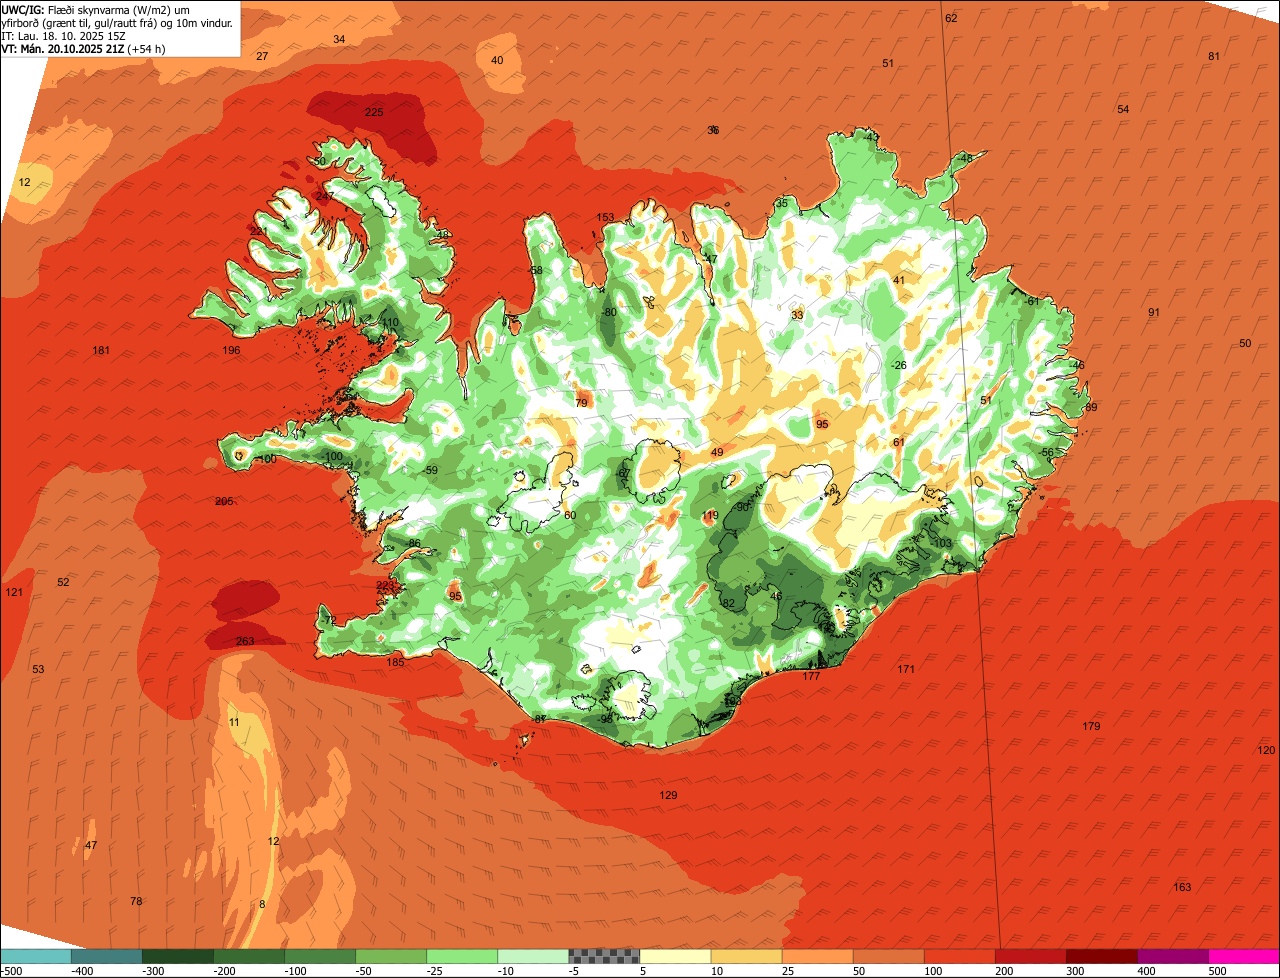Click the checkered swatch between -5 and 5
1280x978 pixels.
pyautogui.click(x=604, y=956)
